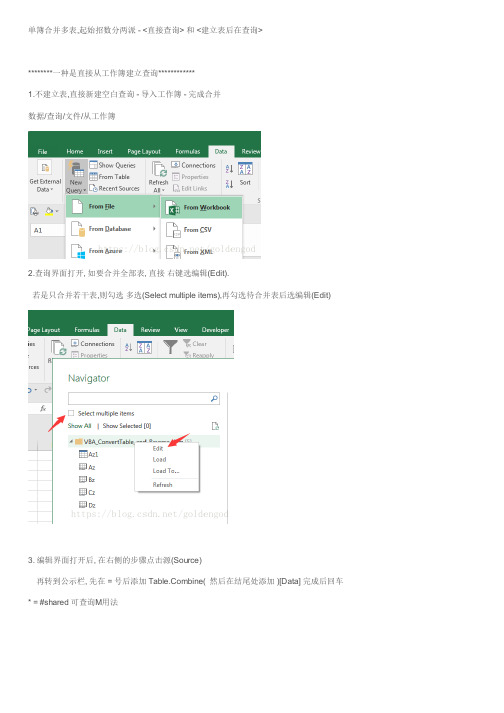The width and height of the screenshot is (504, 713).
Task: Expand the From Database submenu arrow
Action: click(154, 229)
